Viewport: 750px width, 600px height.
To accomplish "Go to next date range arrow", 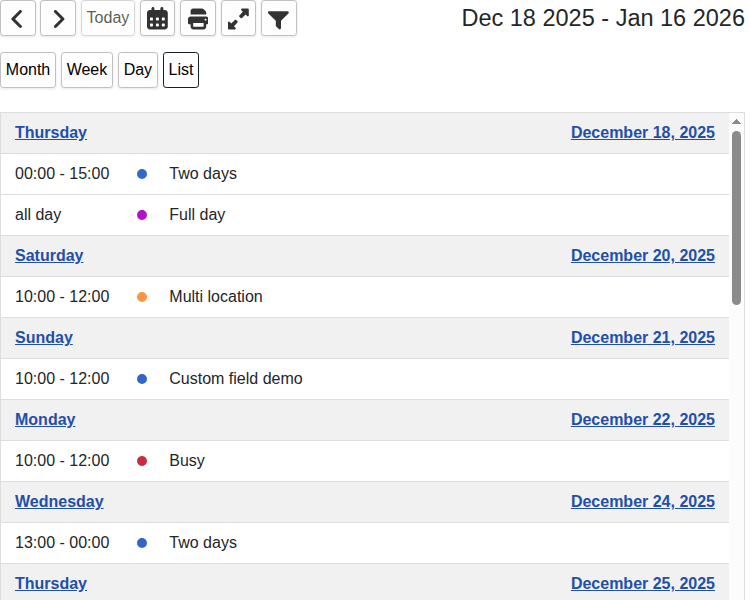I will click(58, 18).
